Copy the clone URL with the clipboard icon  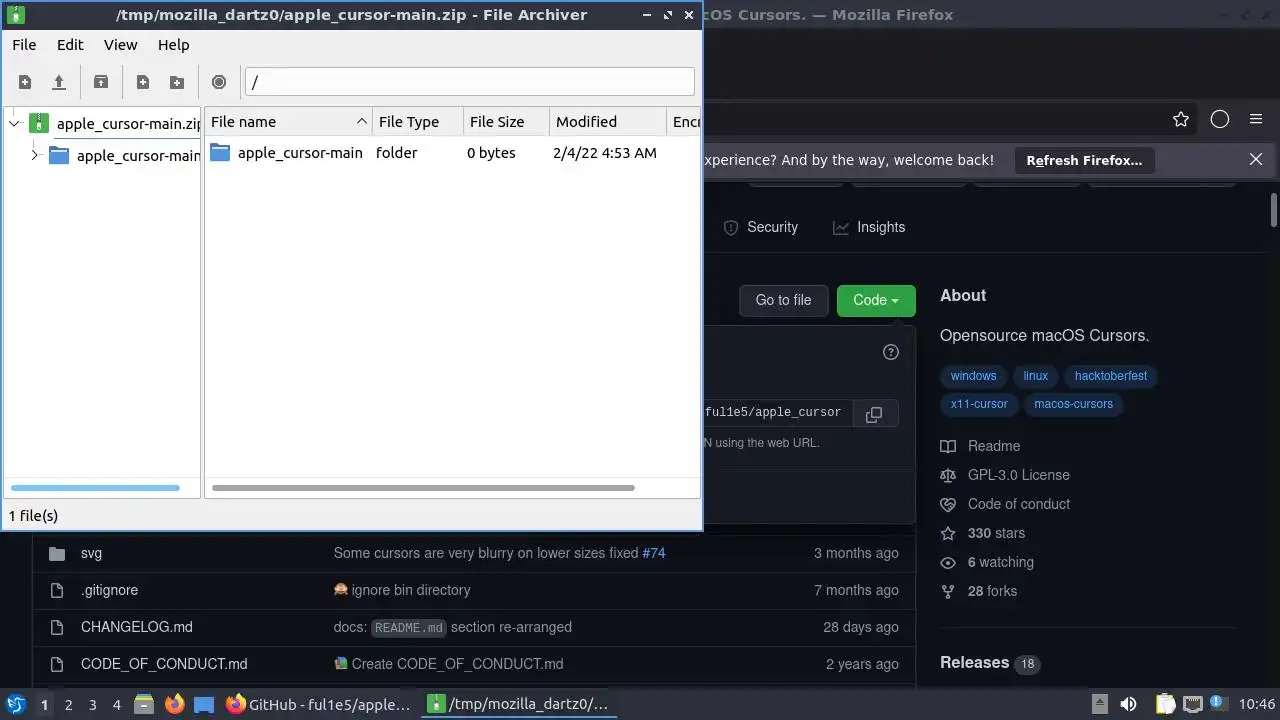[873, 414]
